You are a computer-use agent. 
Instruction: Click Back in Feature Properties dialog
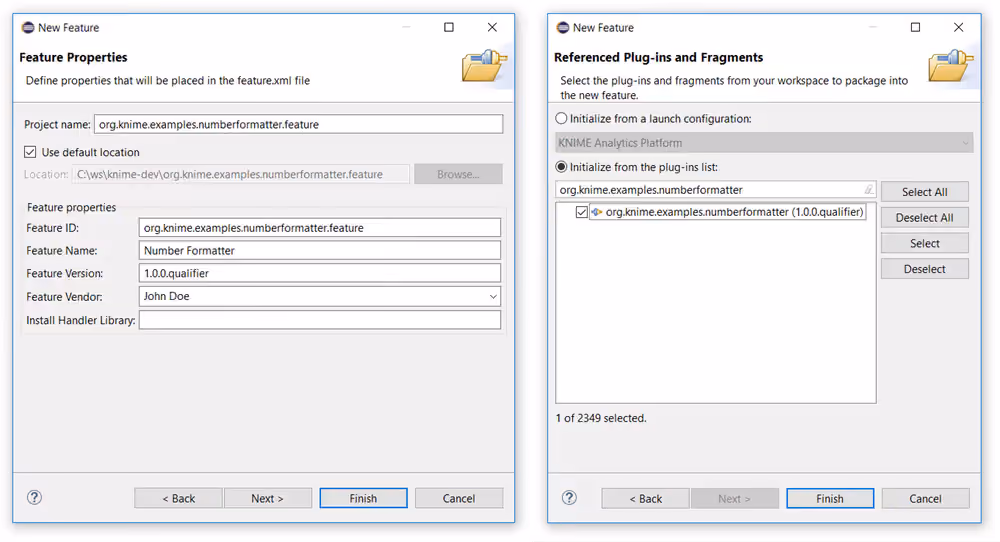pos(179,498)
